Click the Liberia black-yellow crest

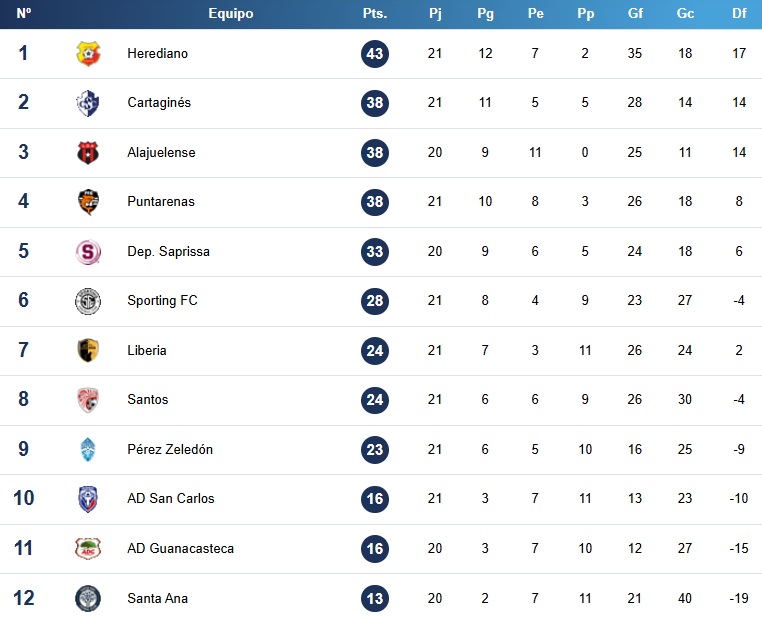click(88, 350)
